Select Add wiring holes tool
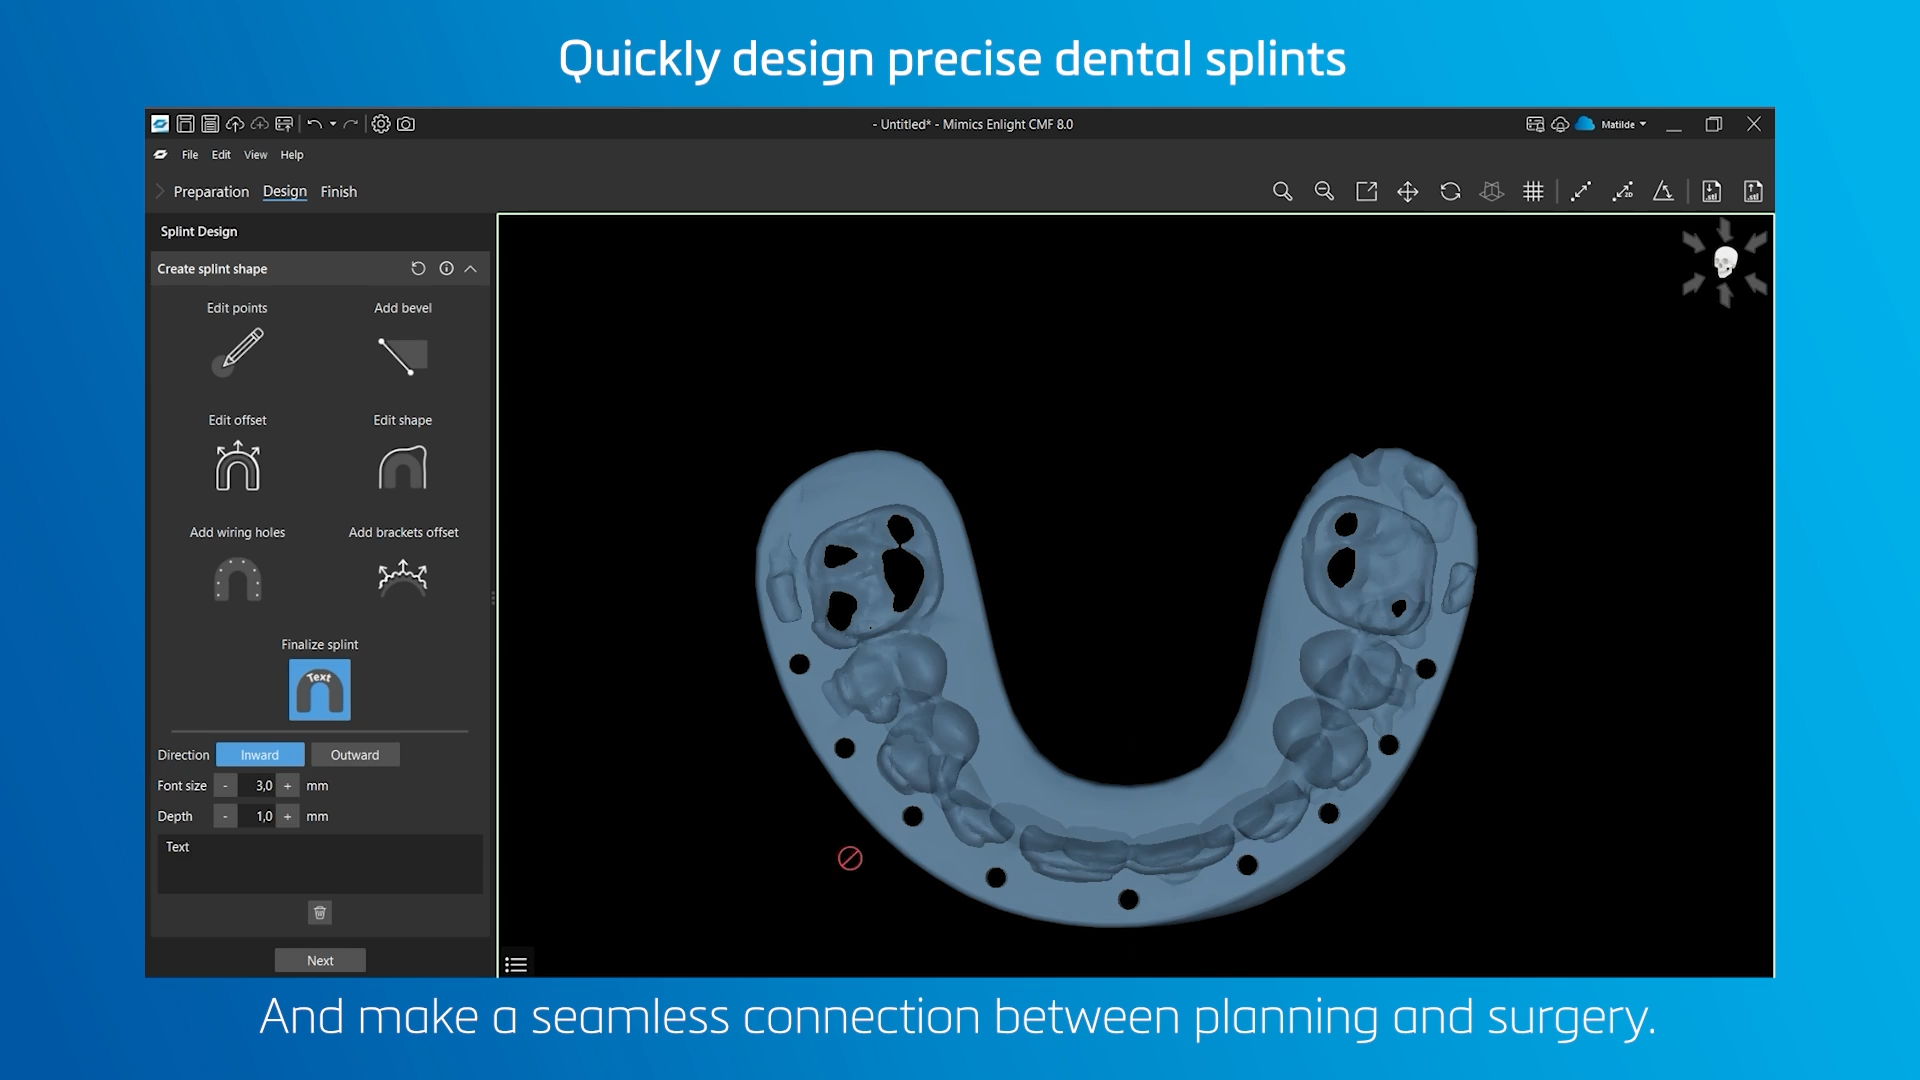Screen dimensions: 1920x1080 pyautogui.click(x=238, y=578)
